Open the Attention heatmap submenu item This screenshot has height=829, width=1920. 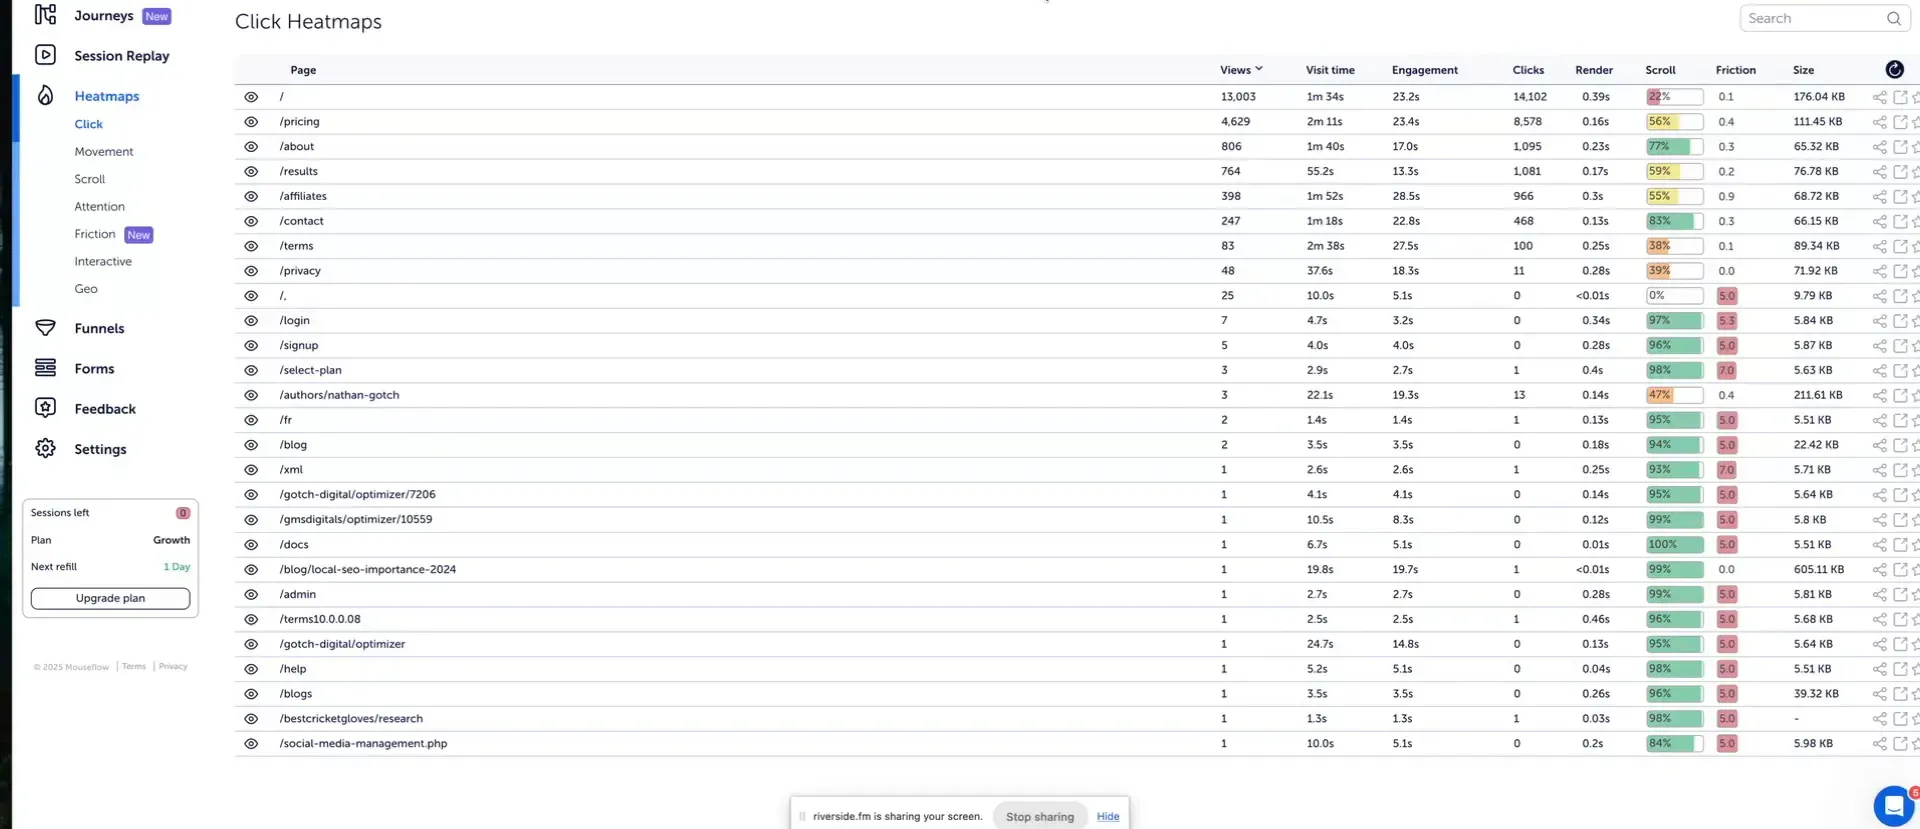click(x=99, y=207)
